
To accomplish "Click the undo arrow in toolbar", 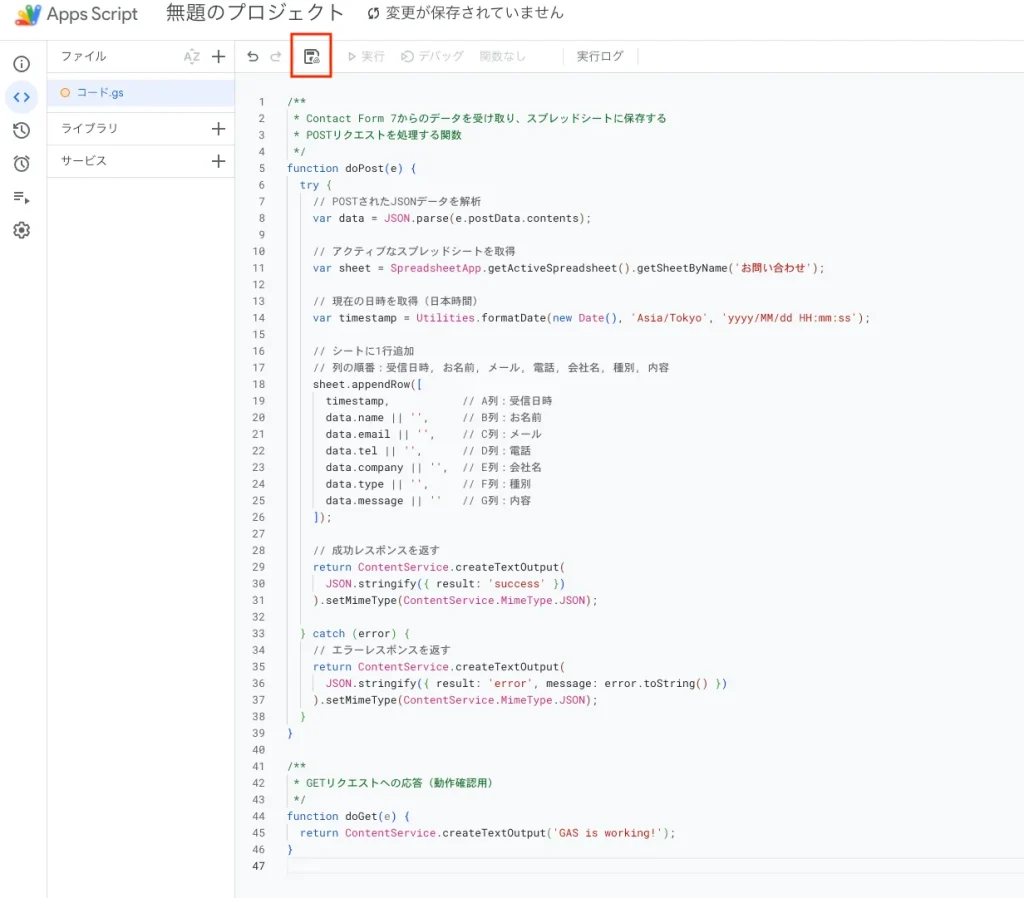I will [253, 57].
